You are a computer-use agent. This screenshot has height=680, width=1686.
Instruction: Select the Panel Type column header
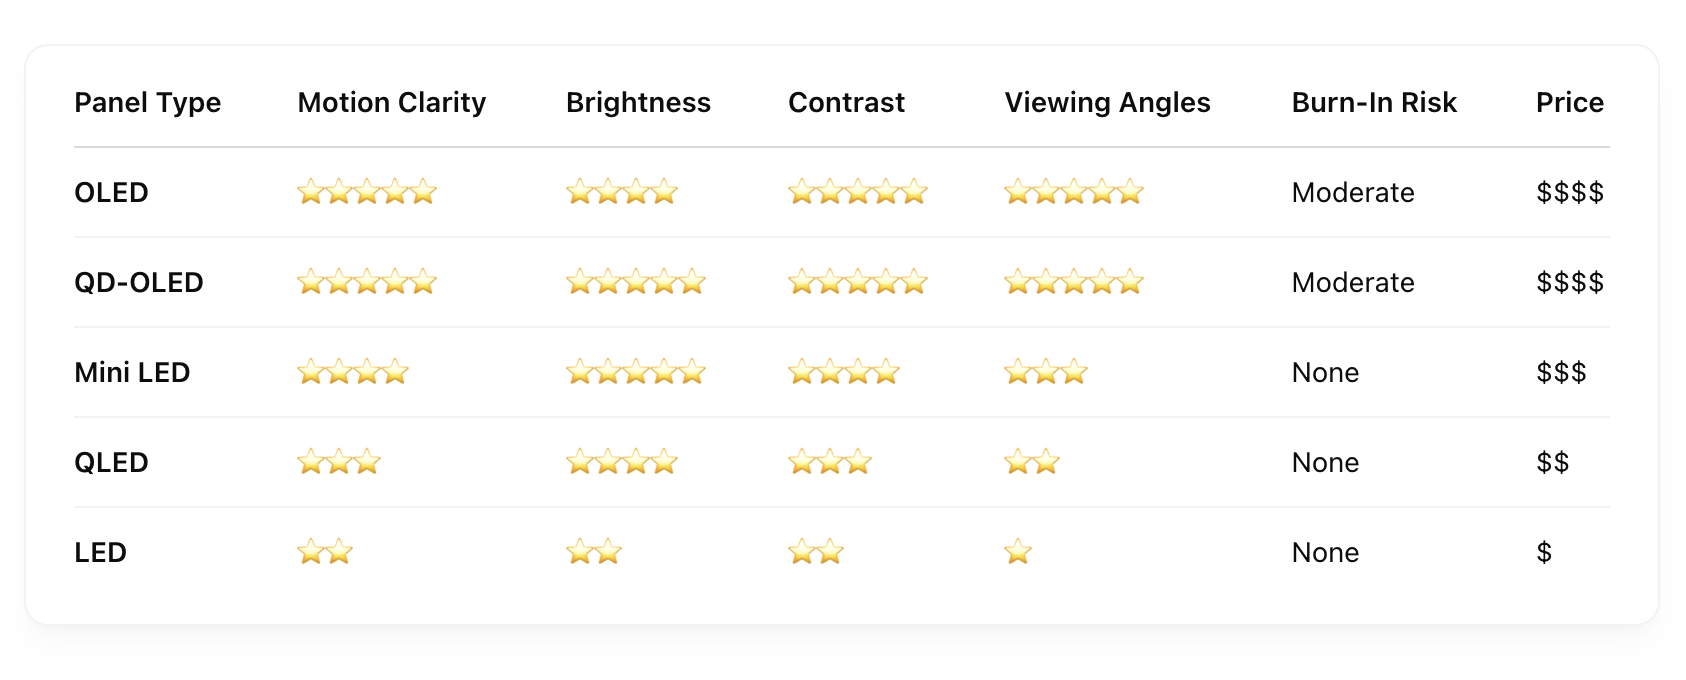148,103
